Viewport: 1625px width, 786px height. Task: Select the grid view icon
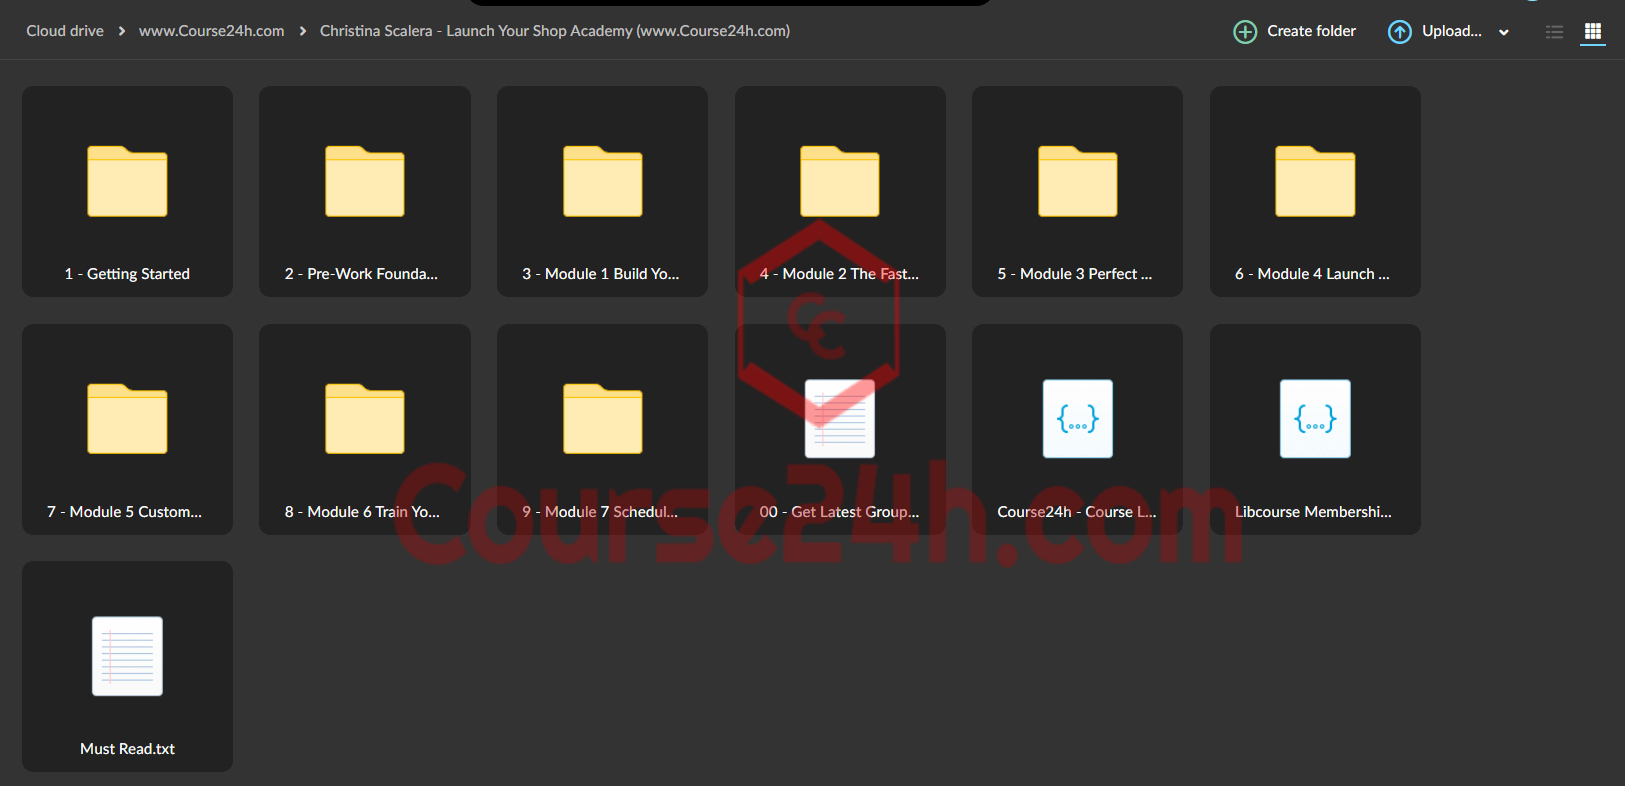click(x=1593, y=32)
